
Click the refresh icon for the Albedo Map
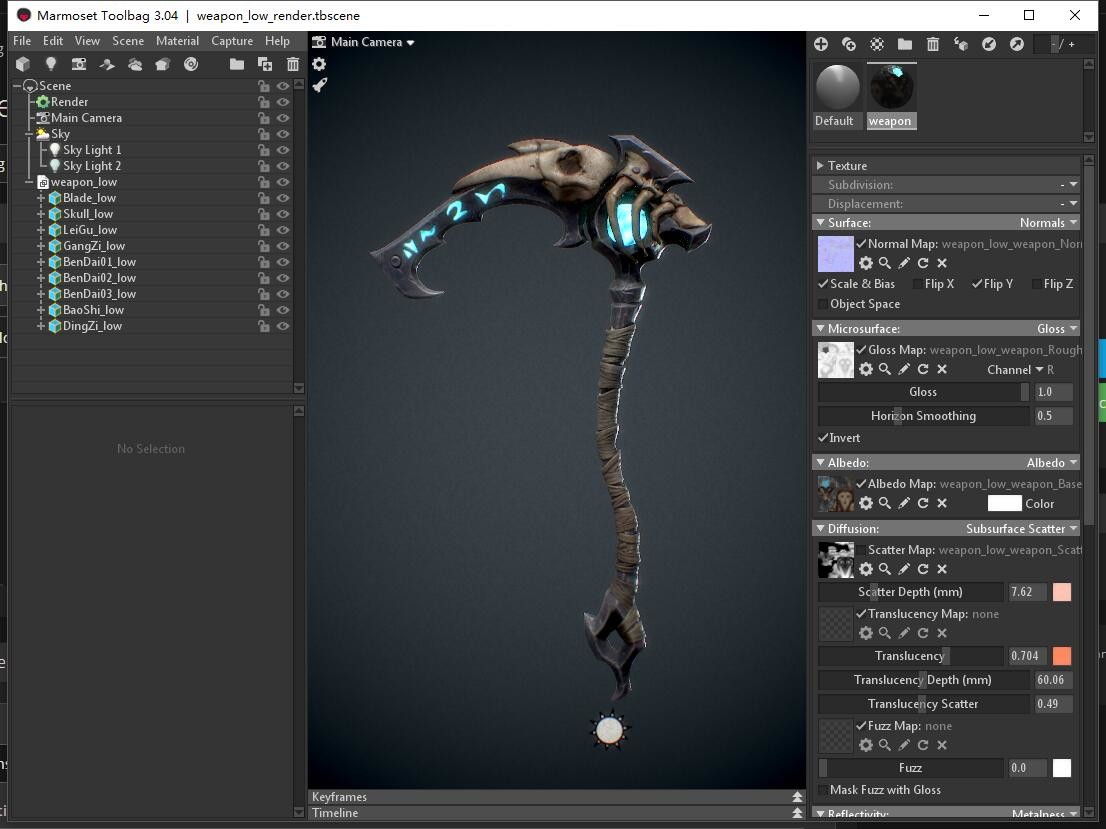923,503
